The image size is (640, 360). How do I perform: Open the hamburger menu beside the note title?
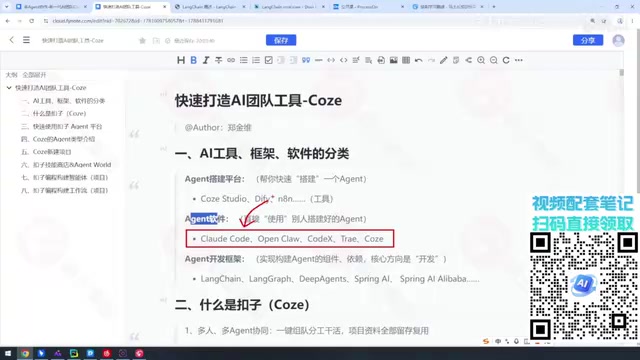pyautogui.click(x=26, y=40)
